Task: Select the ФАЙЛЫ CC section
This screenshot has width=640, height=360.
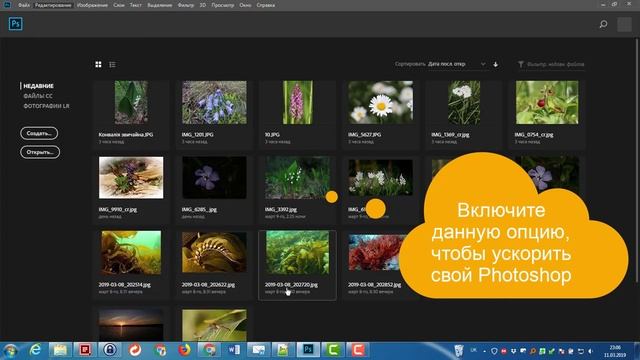Action: (38, 96)
